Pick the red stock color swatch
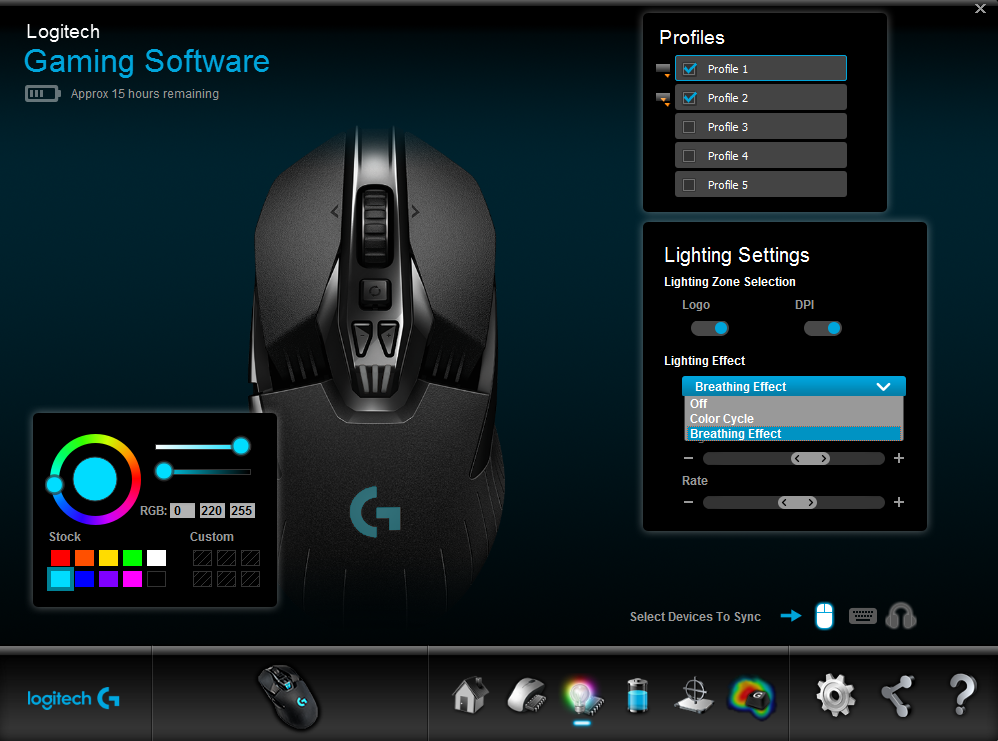The width and height of the screenshot is (998, 741). pos(60,558)
